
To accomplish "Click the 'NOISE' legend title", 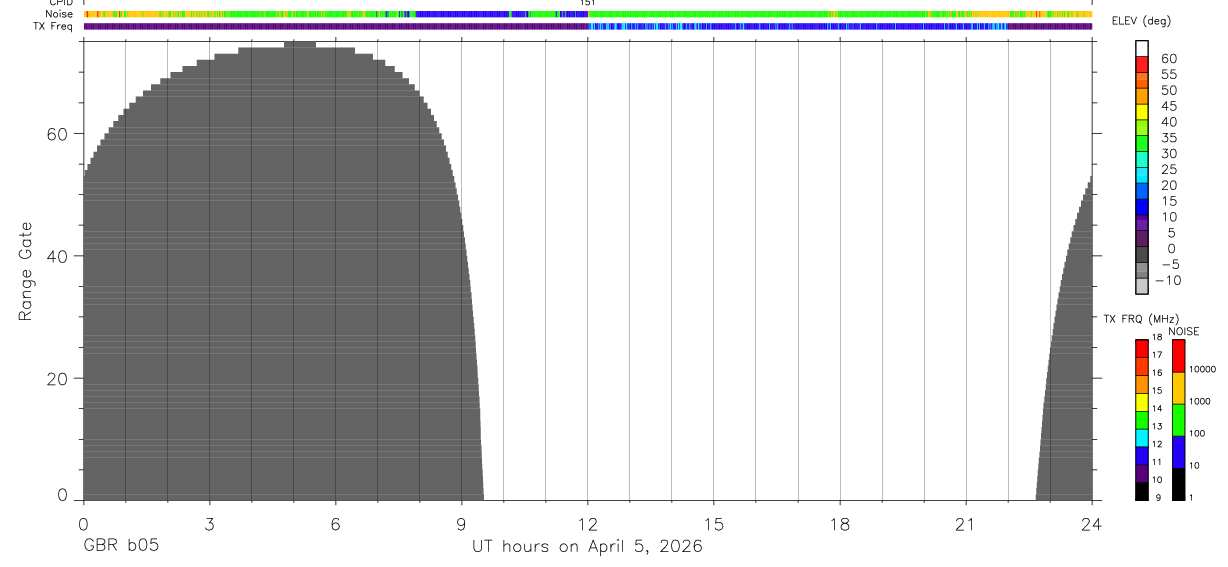I will point(1183,331).
